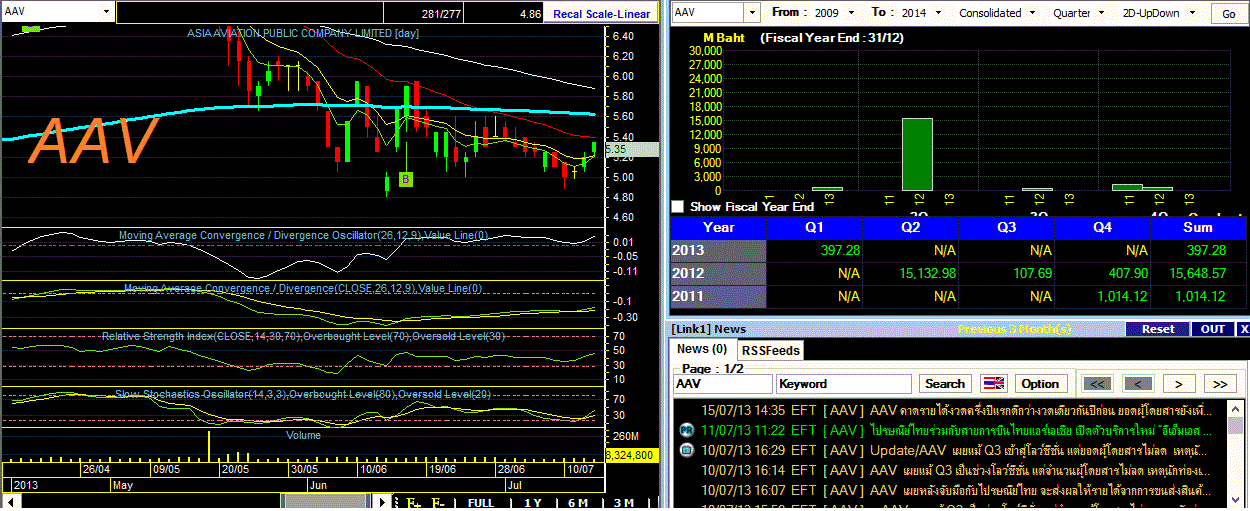This screenshot has width=1250, height=511.
Task: Go to last news page with >> button
Action: (x=1220, y=384)
